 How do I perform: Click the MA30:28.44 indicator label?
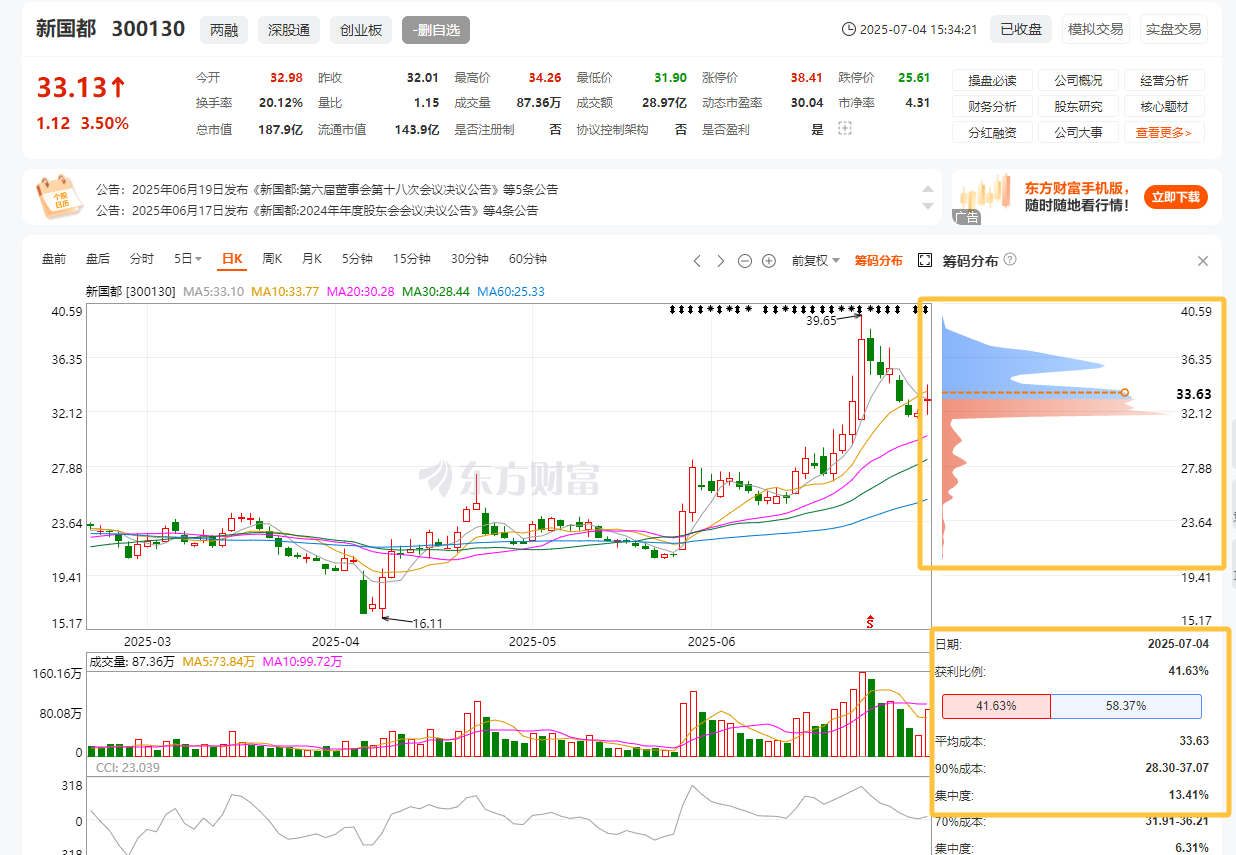coord(435,292)
